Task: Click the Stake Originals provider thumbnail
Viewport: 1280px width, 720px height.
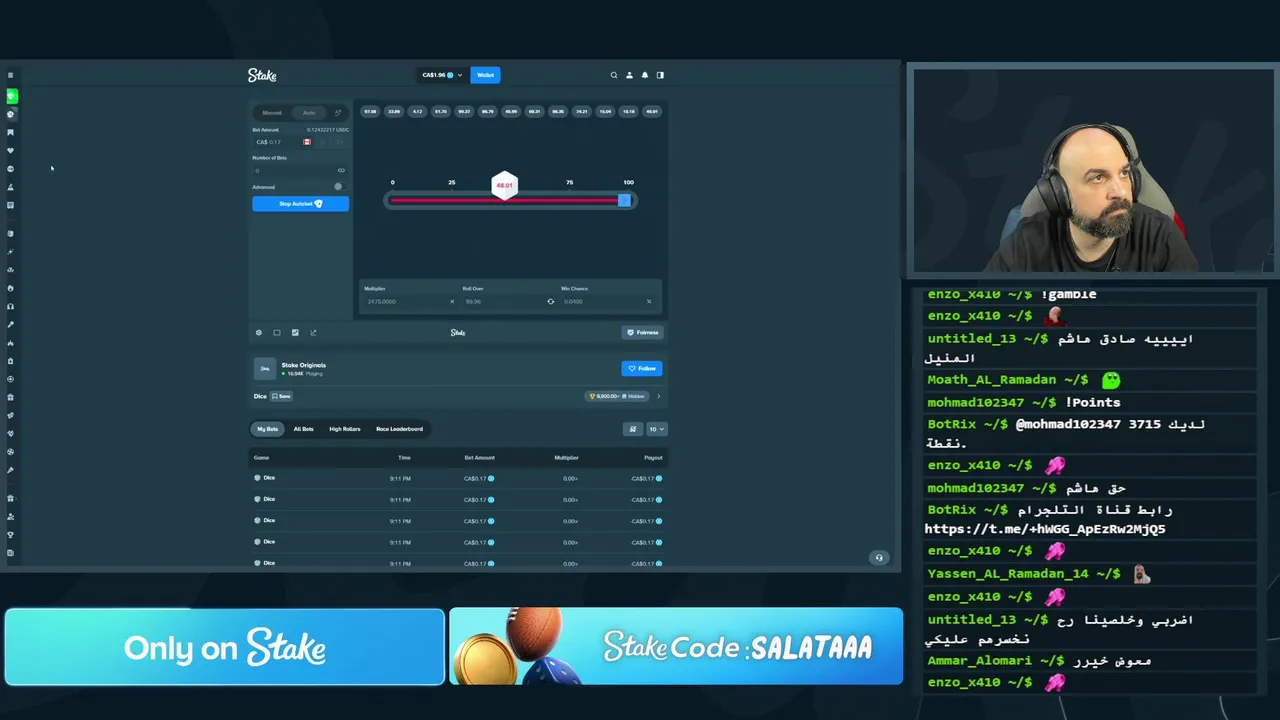Action: pyautogui.click(x=265, y=369)
